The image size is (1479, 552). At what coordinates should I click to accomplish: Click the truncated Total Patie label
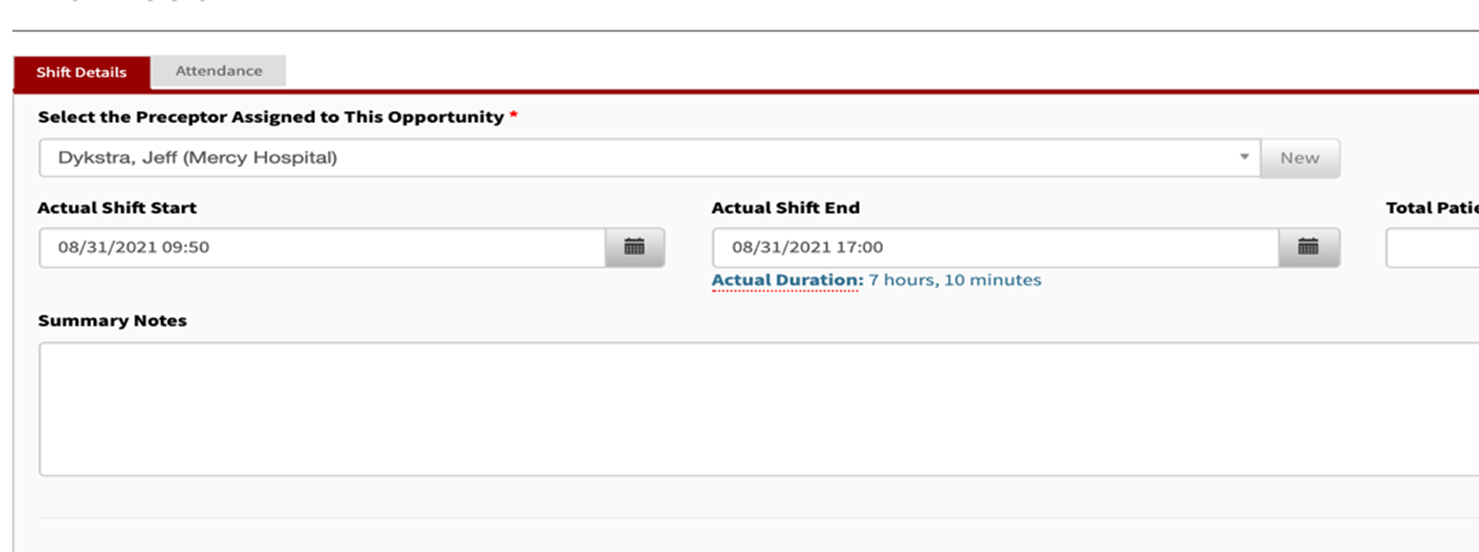click(1432, 208)
